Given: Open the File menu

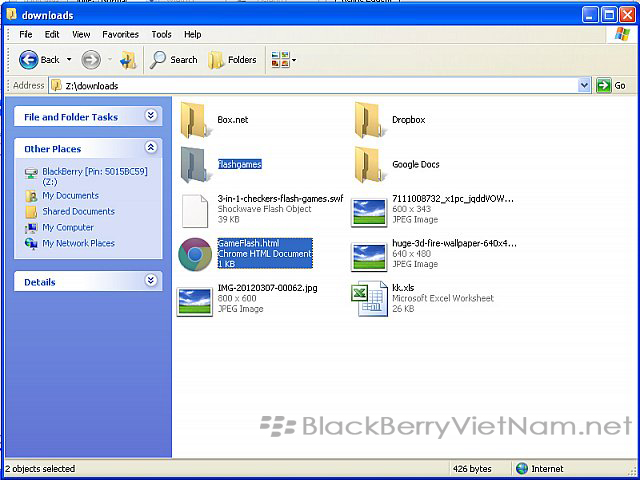Looking at the screenshot, I should coord(26,34).
